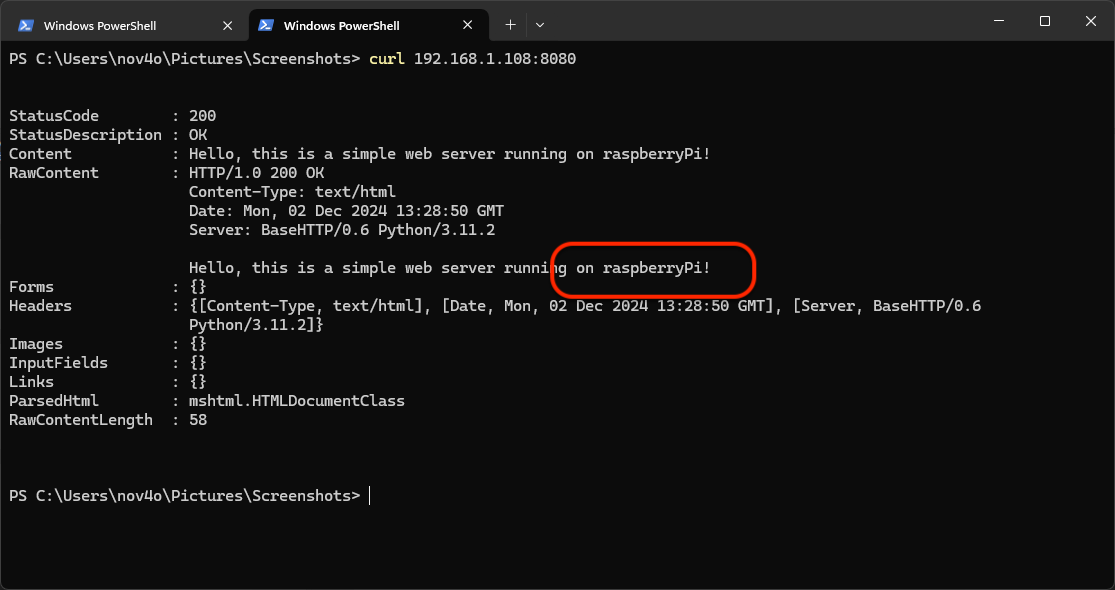Screen dimensions: 1115x590
Task: Click the mshtml.HTMLDocumentClass value
Action: pyautogui.click(x=296, y=401)
